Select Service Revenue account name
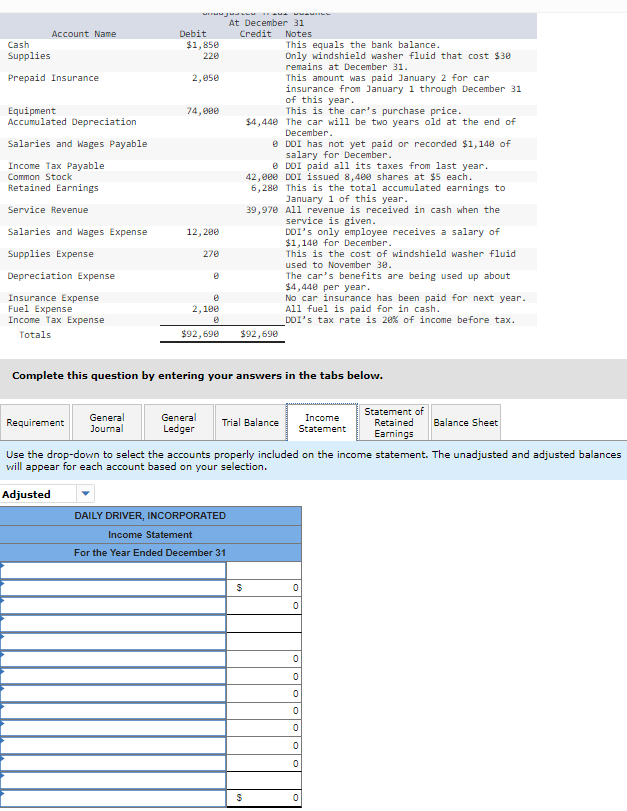This screenshot has width=627, height=811. (48, 210)
